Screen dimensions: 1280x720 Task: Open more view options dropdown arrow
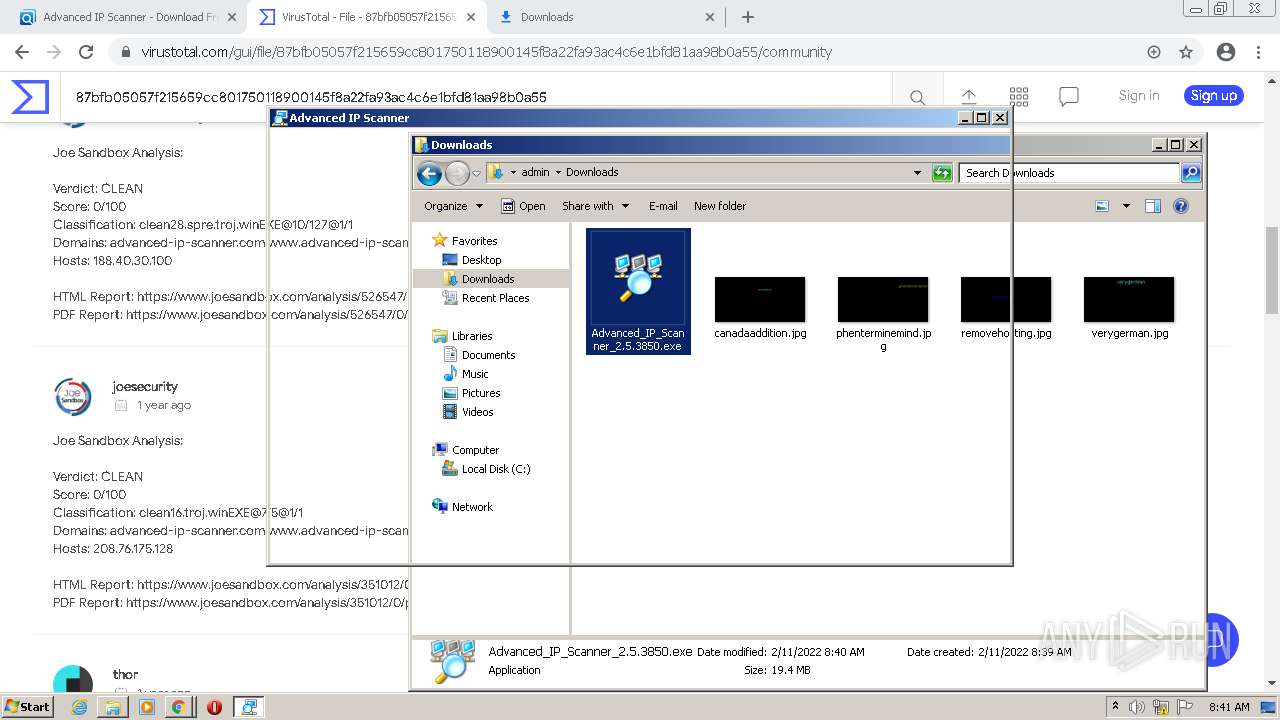1126,206
